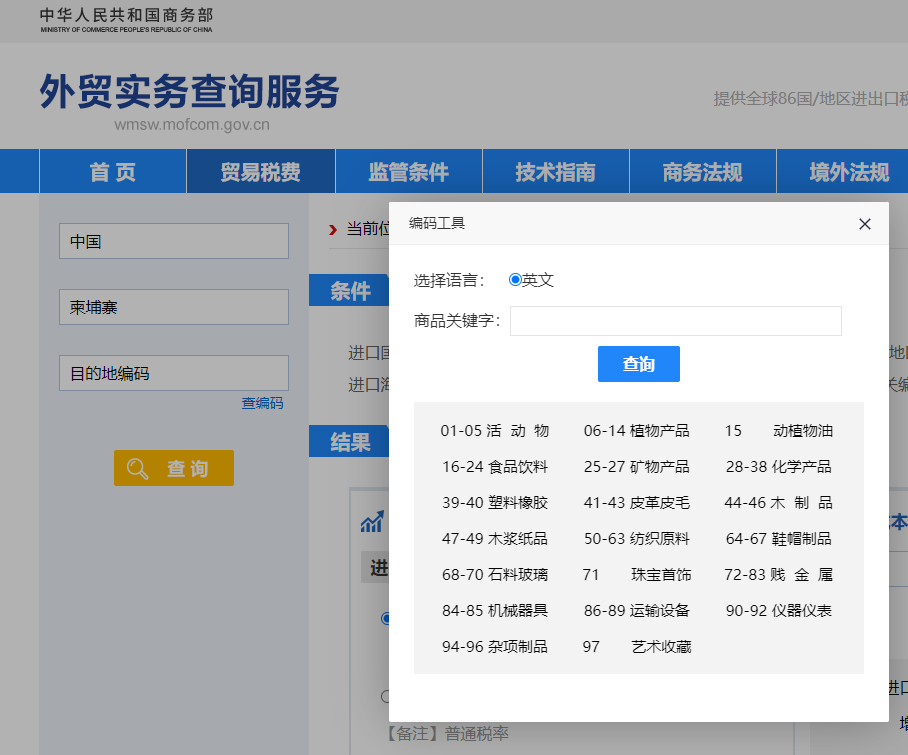Click the 目的地编码 input field

(174, 373)
